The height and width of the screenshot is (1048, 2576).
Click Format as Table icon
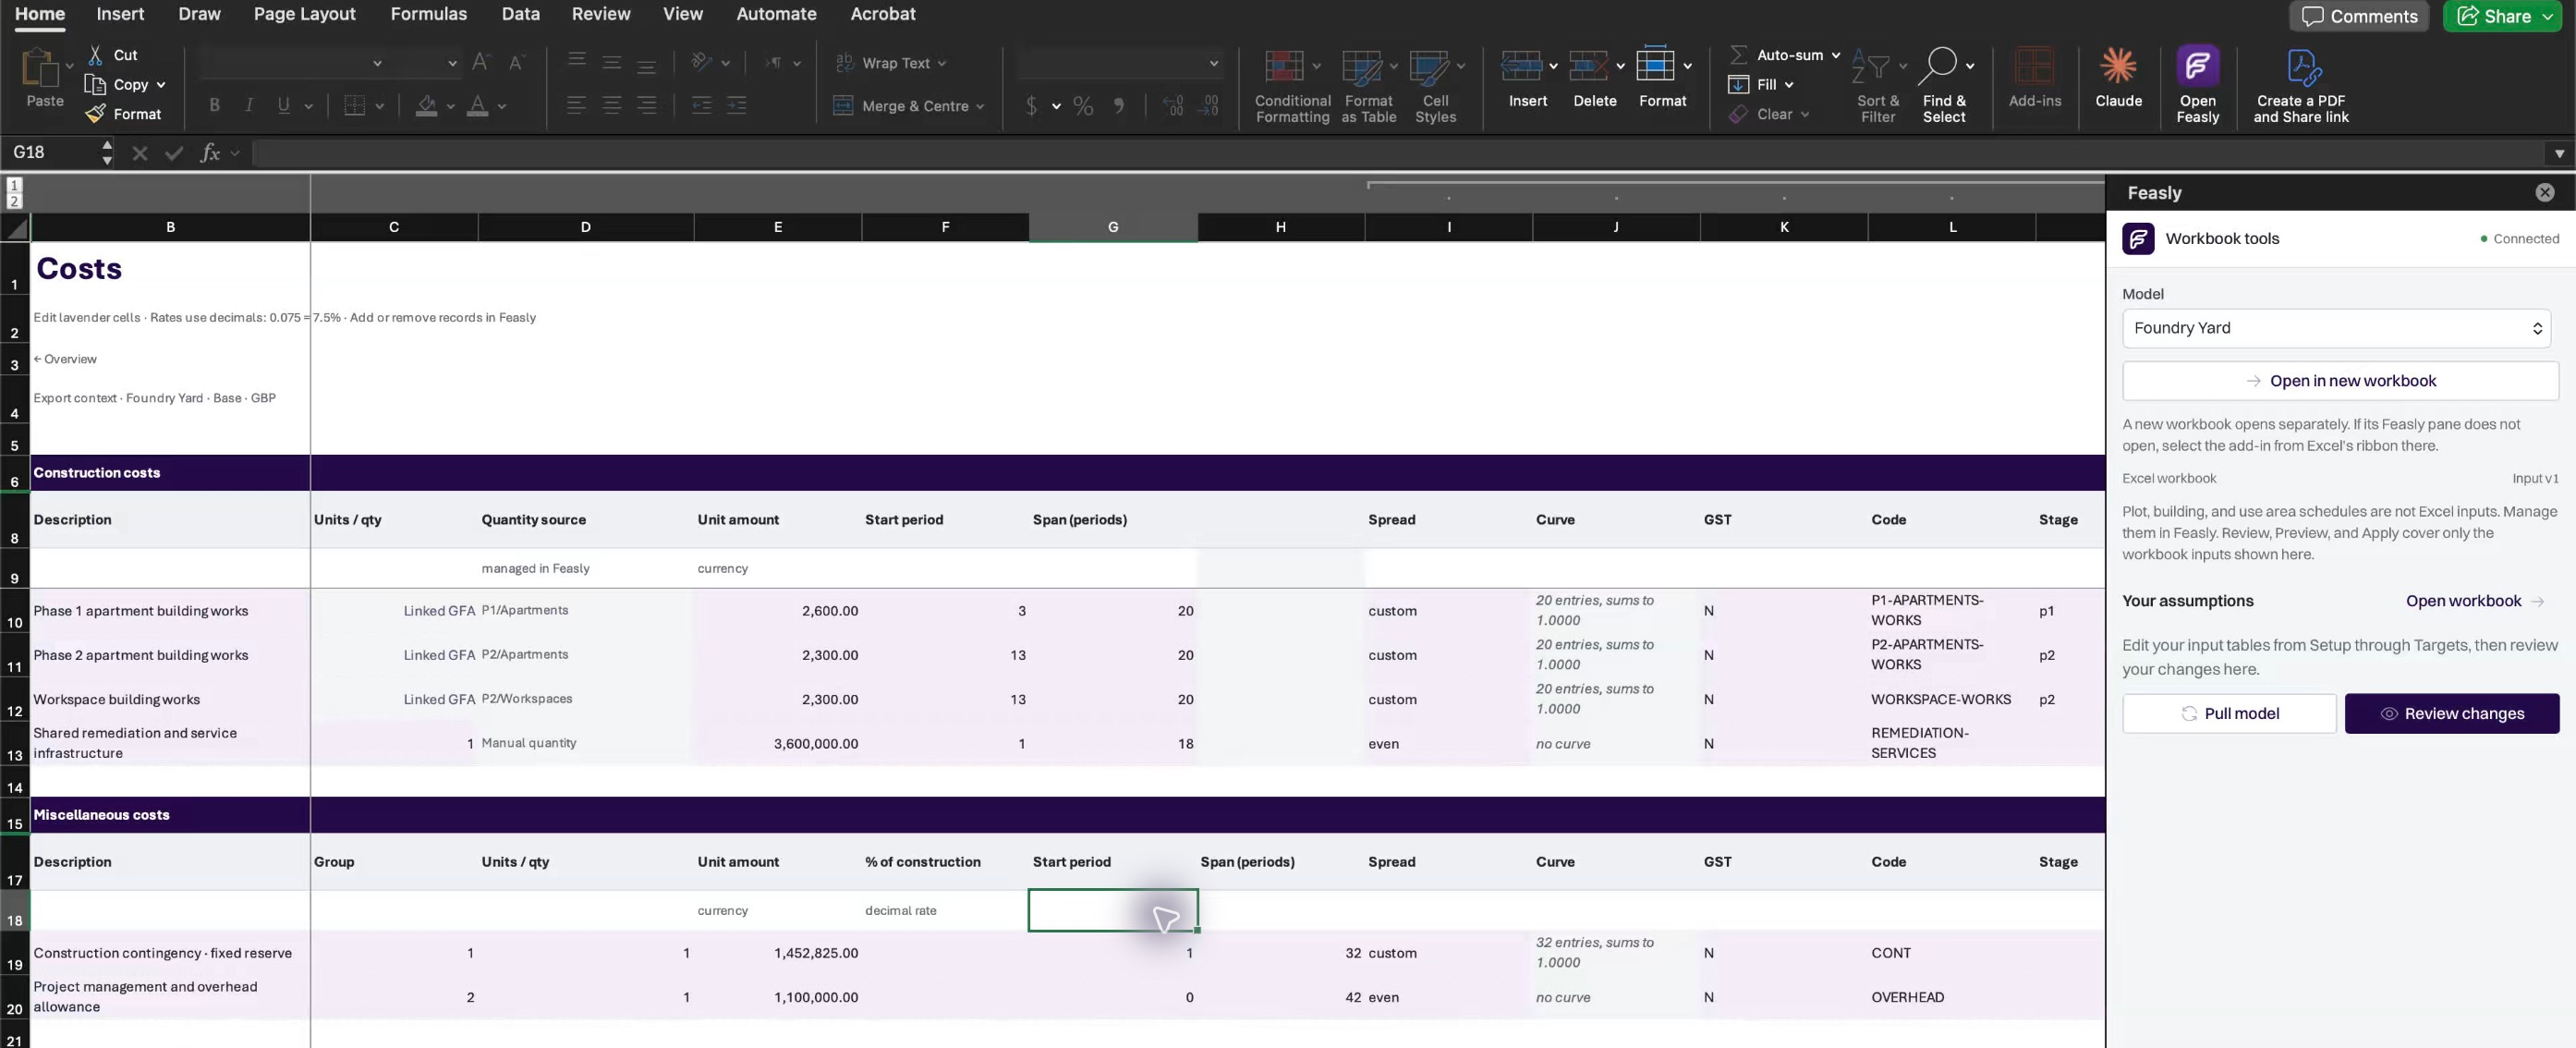pyautogui.click(x=1361, y=67)
